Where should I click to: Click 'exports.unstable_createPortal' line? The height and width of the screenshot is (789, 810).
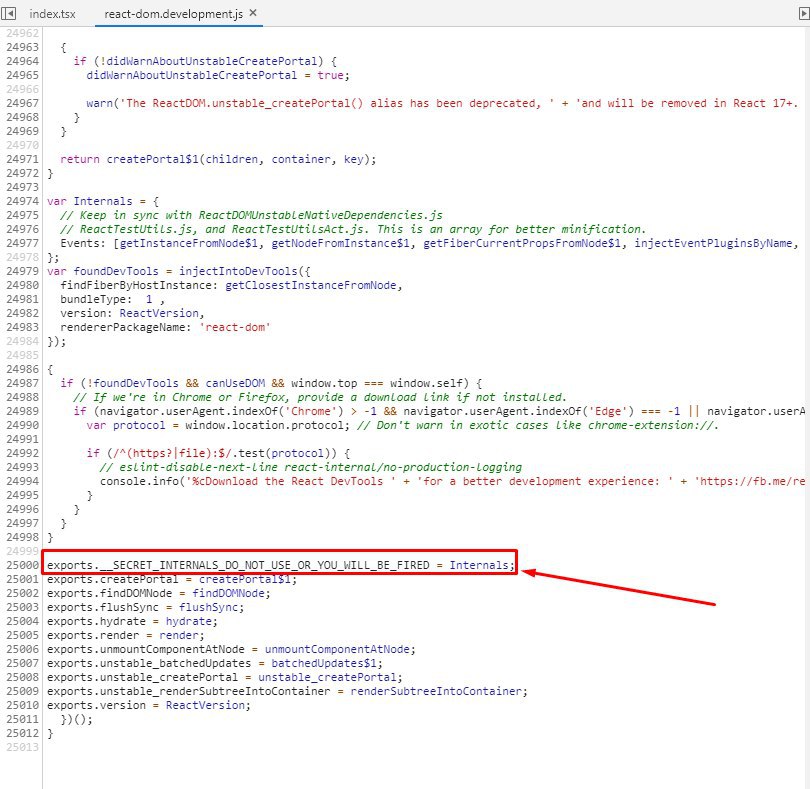[225, 677]
